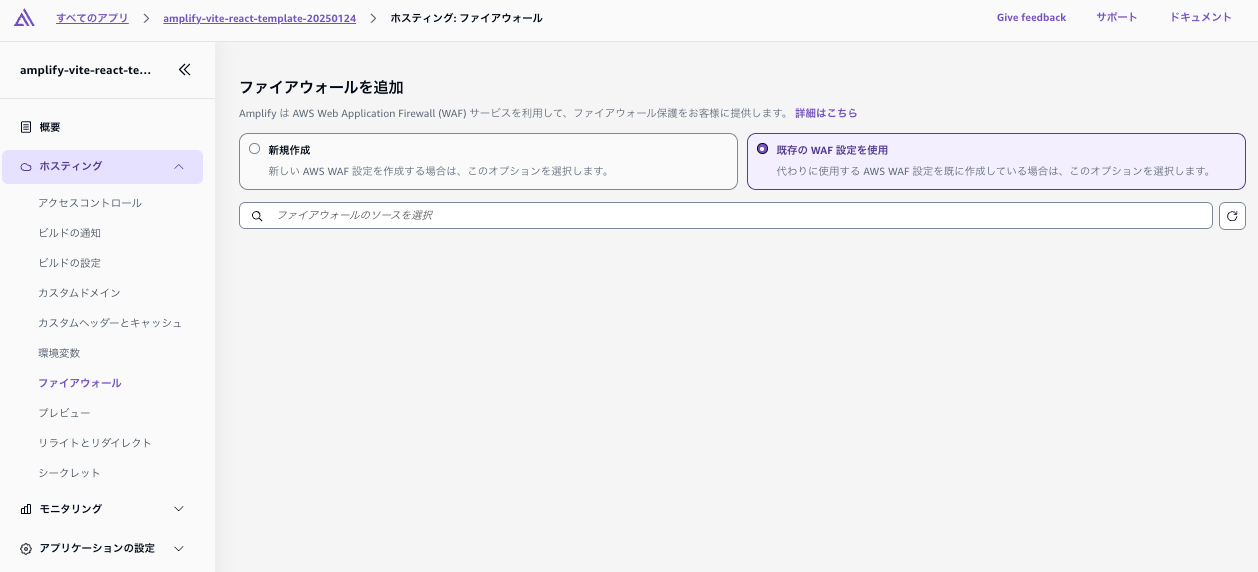Click the amplify-vite-react-te... app name in sidebar
The image size is (1258, 572).
point(86,70)
